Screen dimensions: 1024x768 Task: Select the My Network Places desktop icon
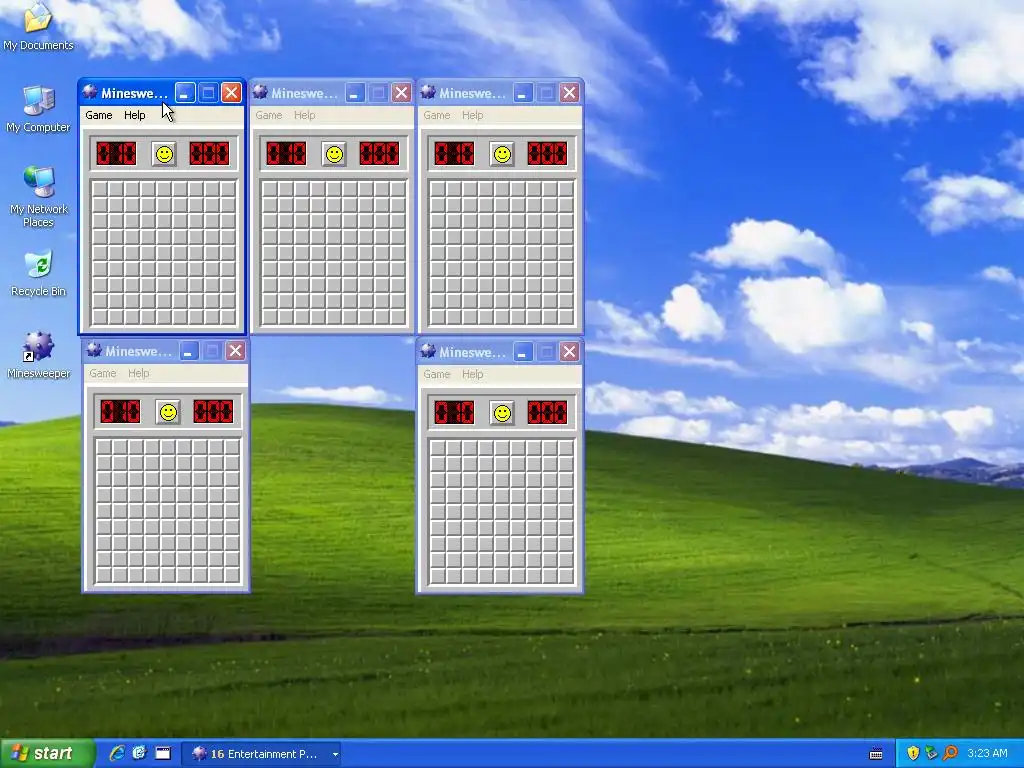(x=39, y=197)
